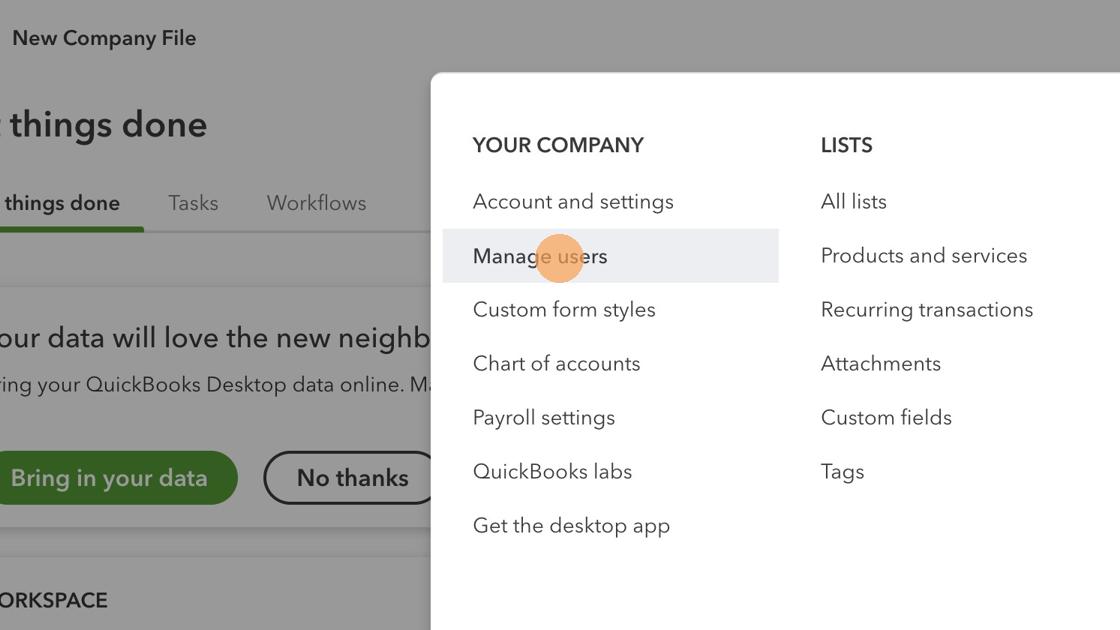Switch to Tasks tab
This screenshot has width=1120, height=630.
click(193, 203)
